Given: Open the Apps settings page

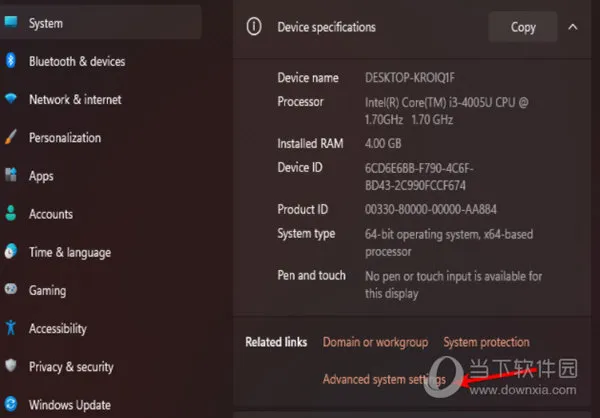Looking at the screenshot, I should tap(41, 176).
